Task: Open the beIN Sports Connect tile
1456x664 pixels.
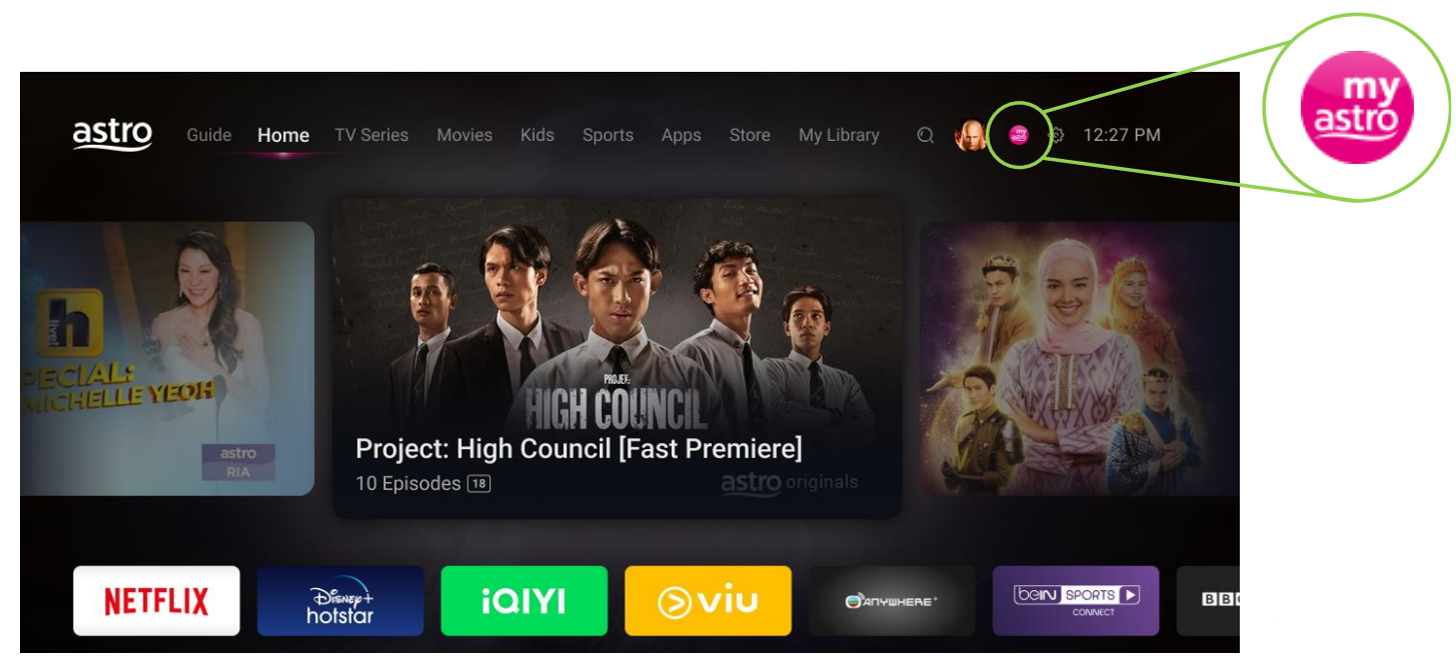Action: [x=1076, y=601]
